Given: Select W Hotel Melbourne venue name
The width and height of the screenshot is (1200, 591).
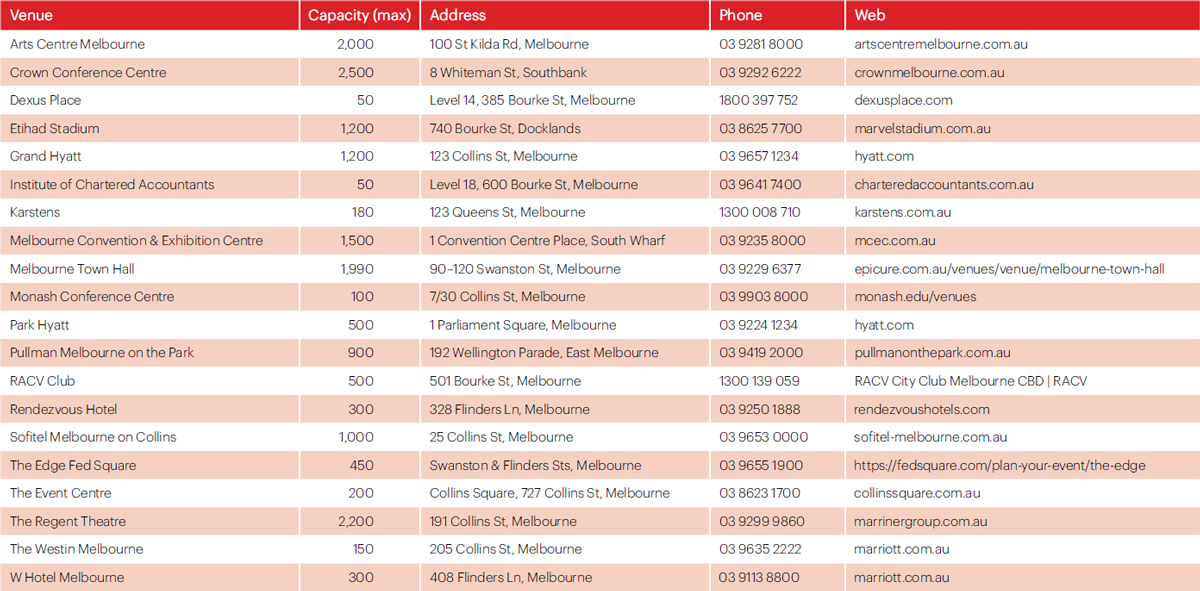Looking at the screenshot, I should [67, 577].
